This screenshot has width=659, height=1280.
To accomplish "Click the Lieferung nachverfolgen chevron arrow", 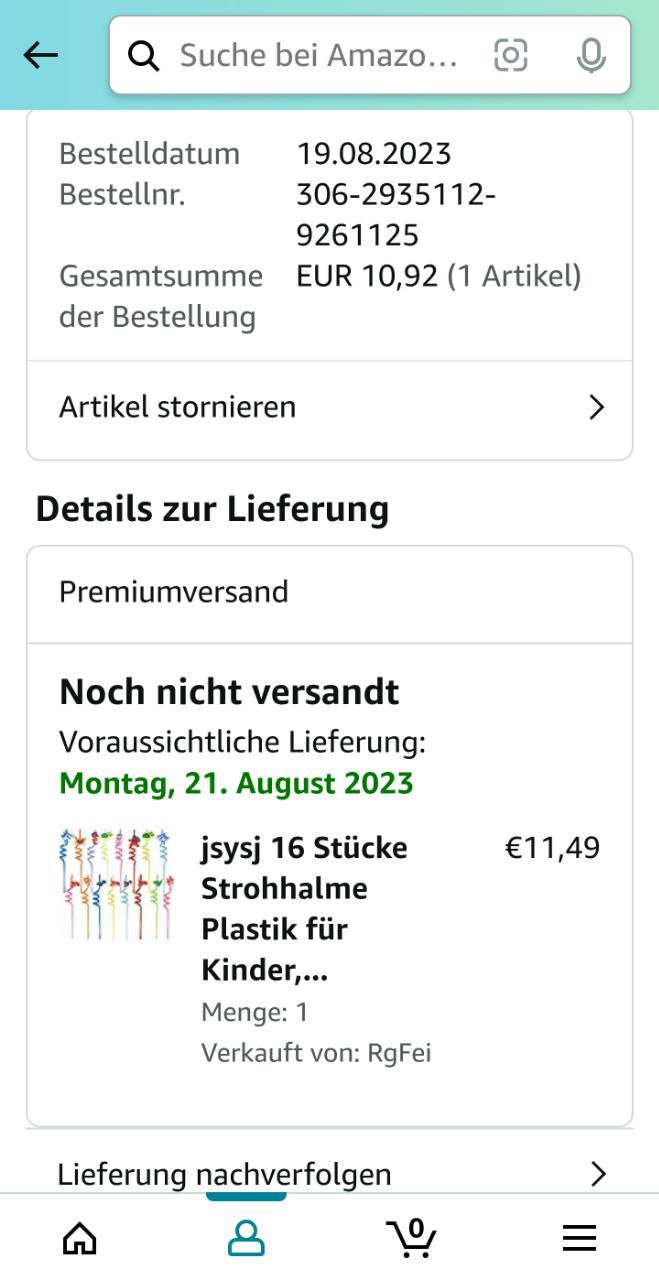I will pyautogui.click(x=598, y=1173).
